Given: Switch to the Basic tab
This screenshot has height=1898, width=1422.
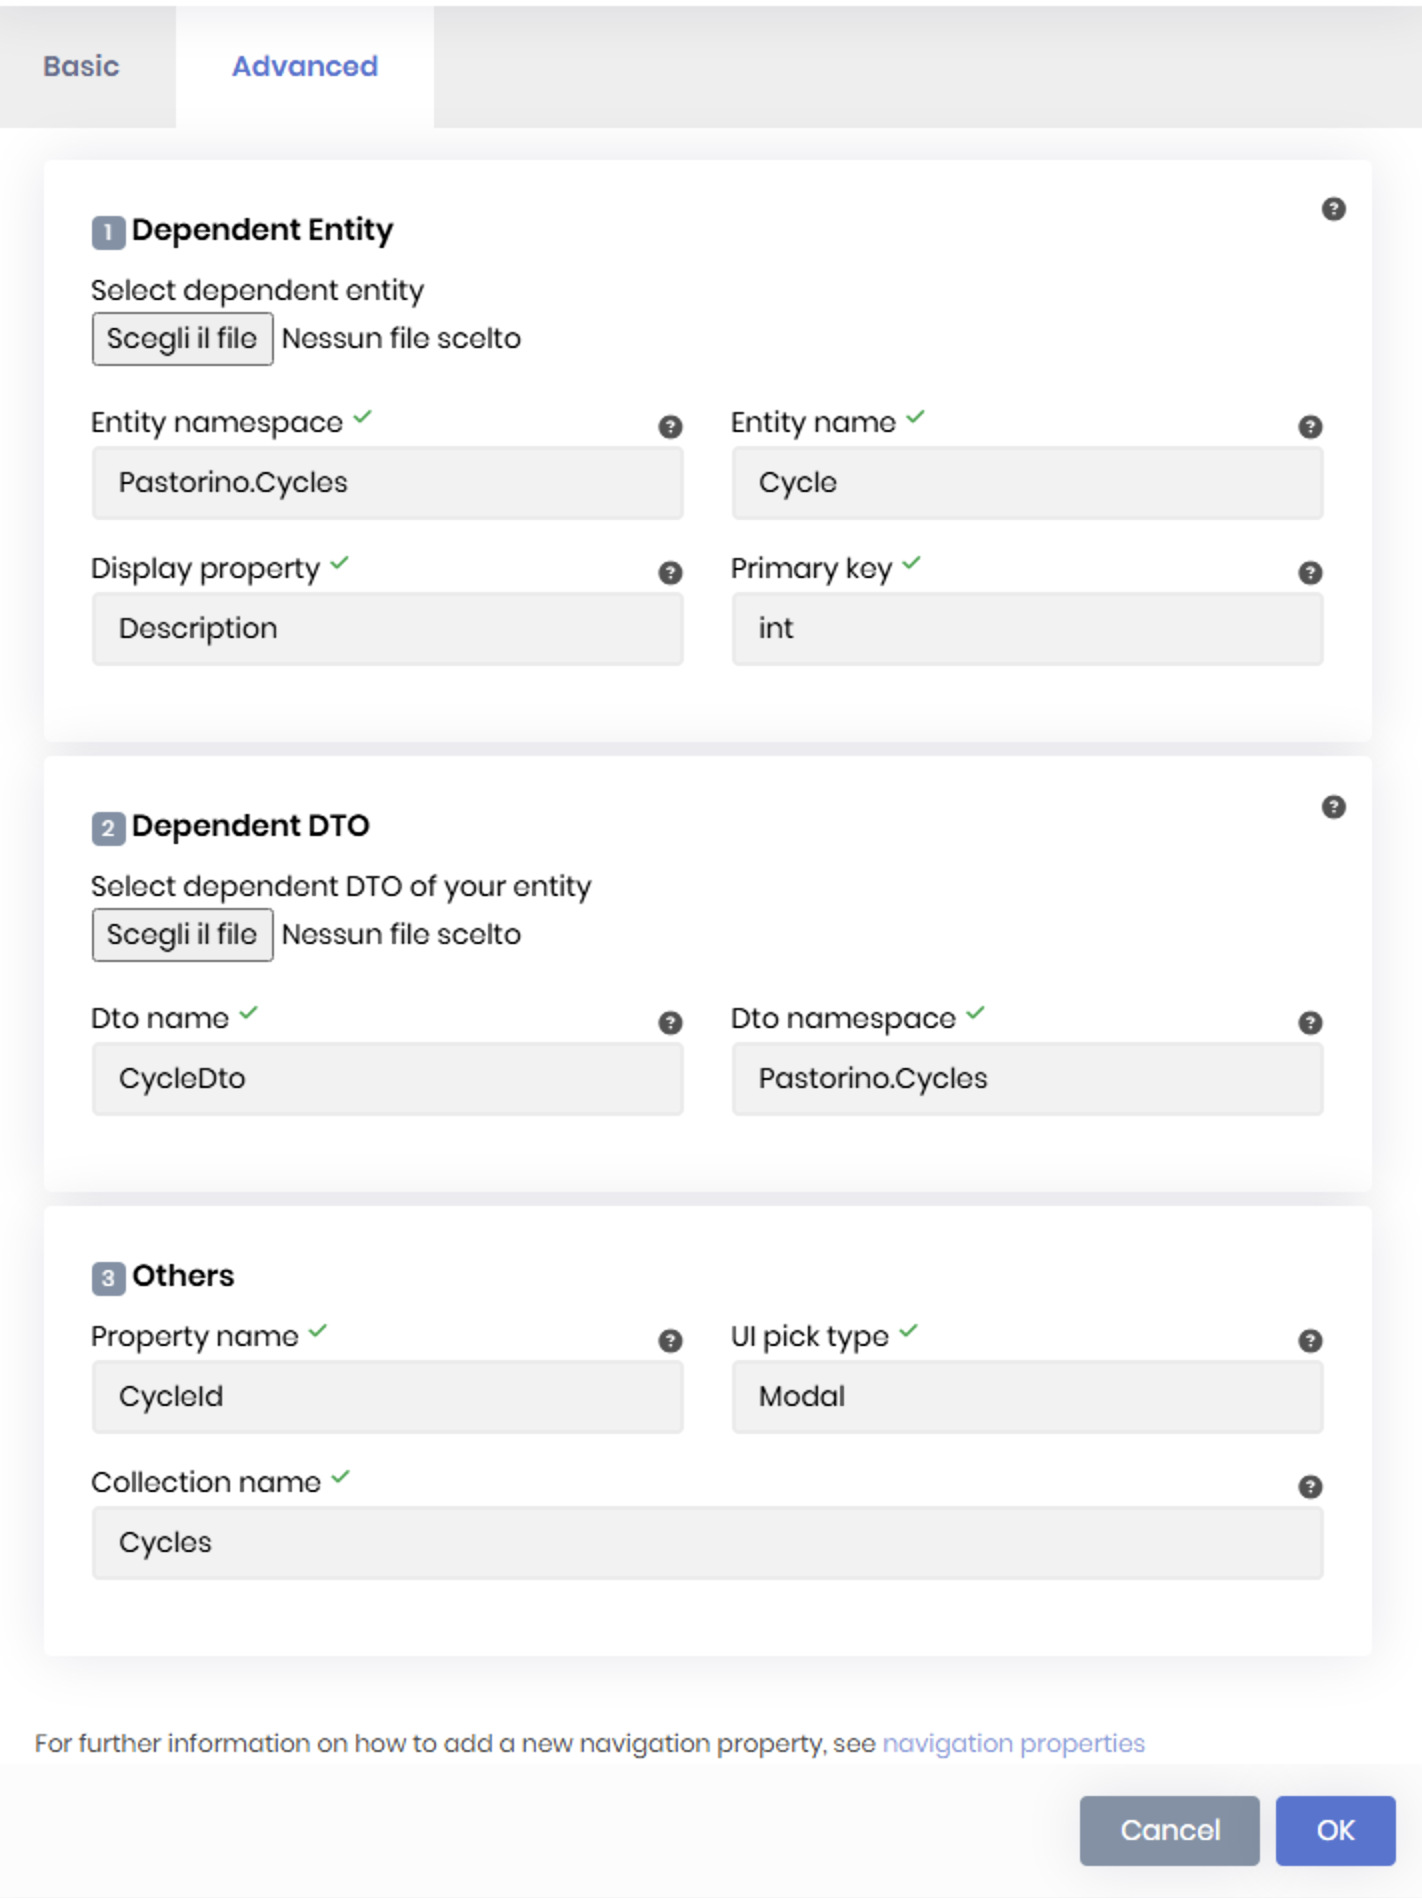Looking at the screenshot, I should click(81, 66).
